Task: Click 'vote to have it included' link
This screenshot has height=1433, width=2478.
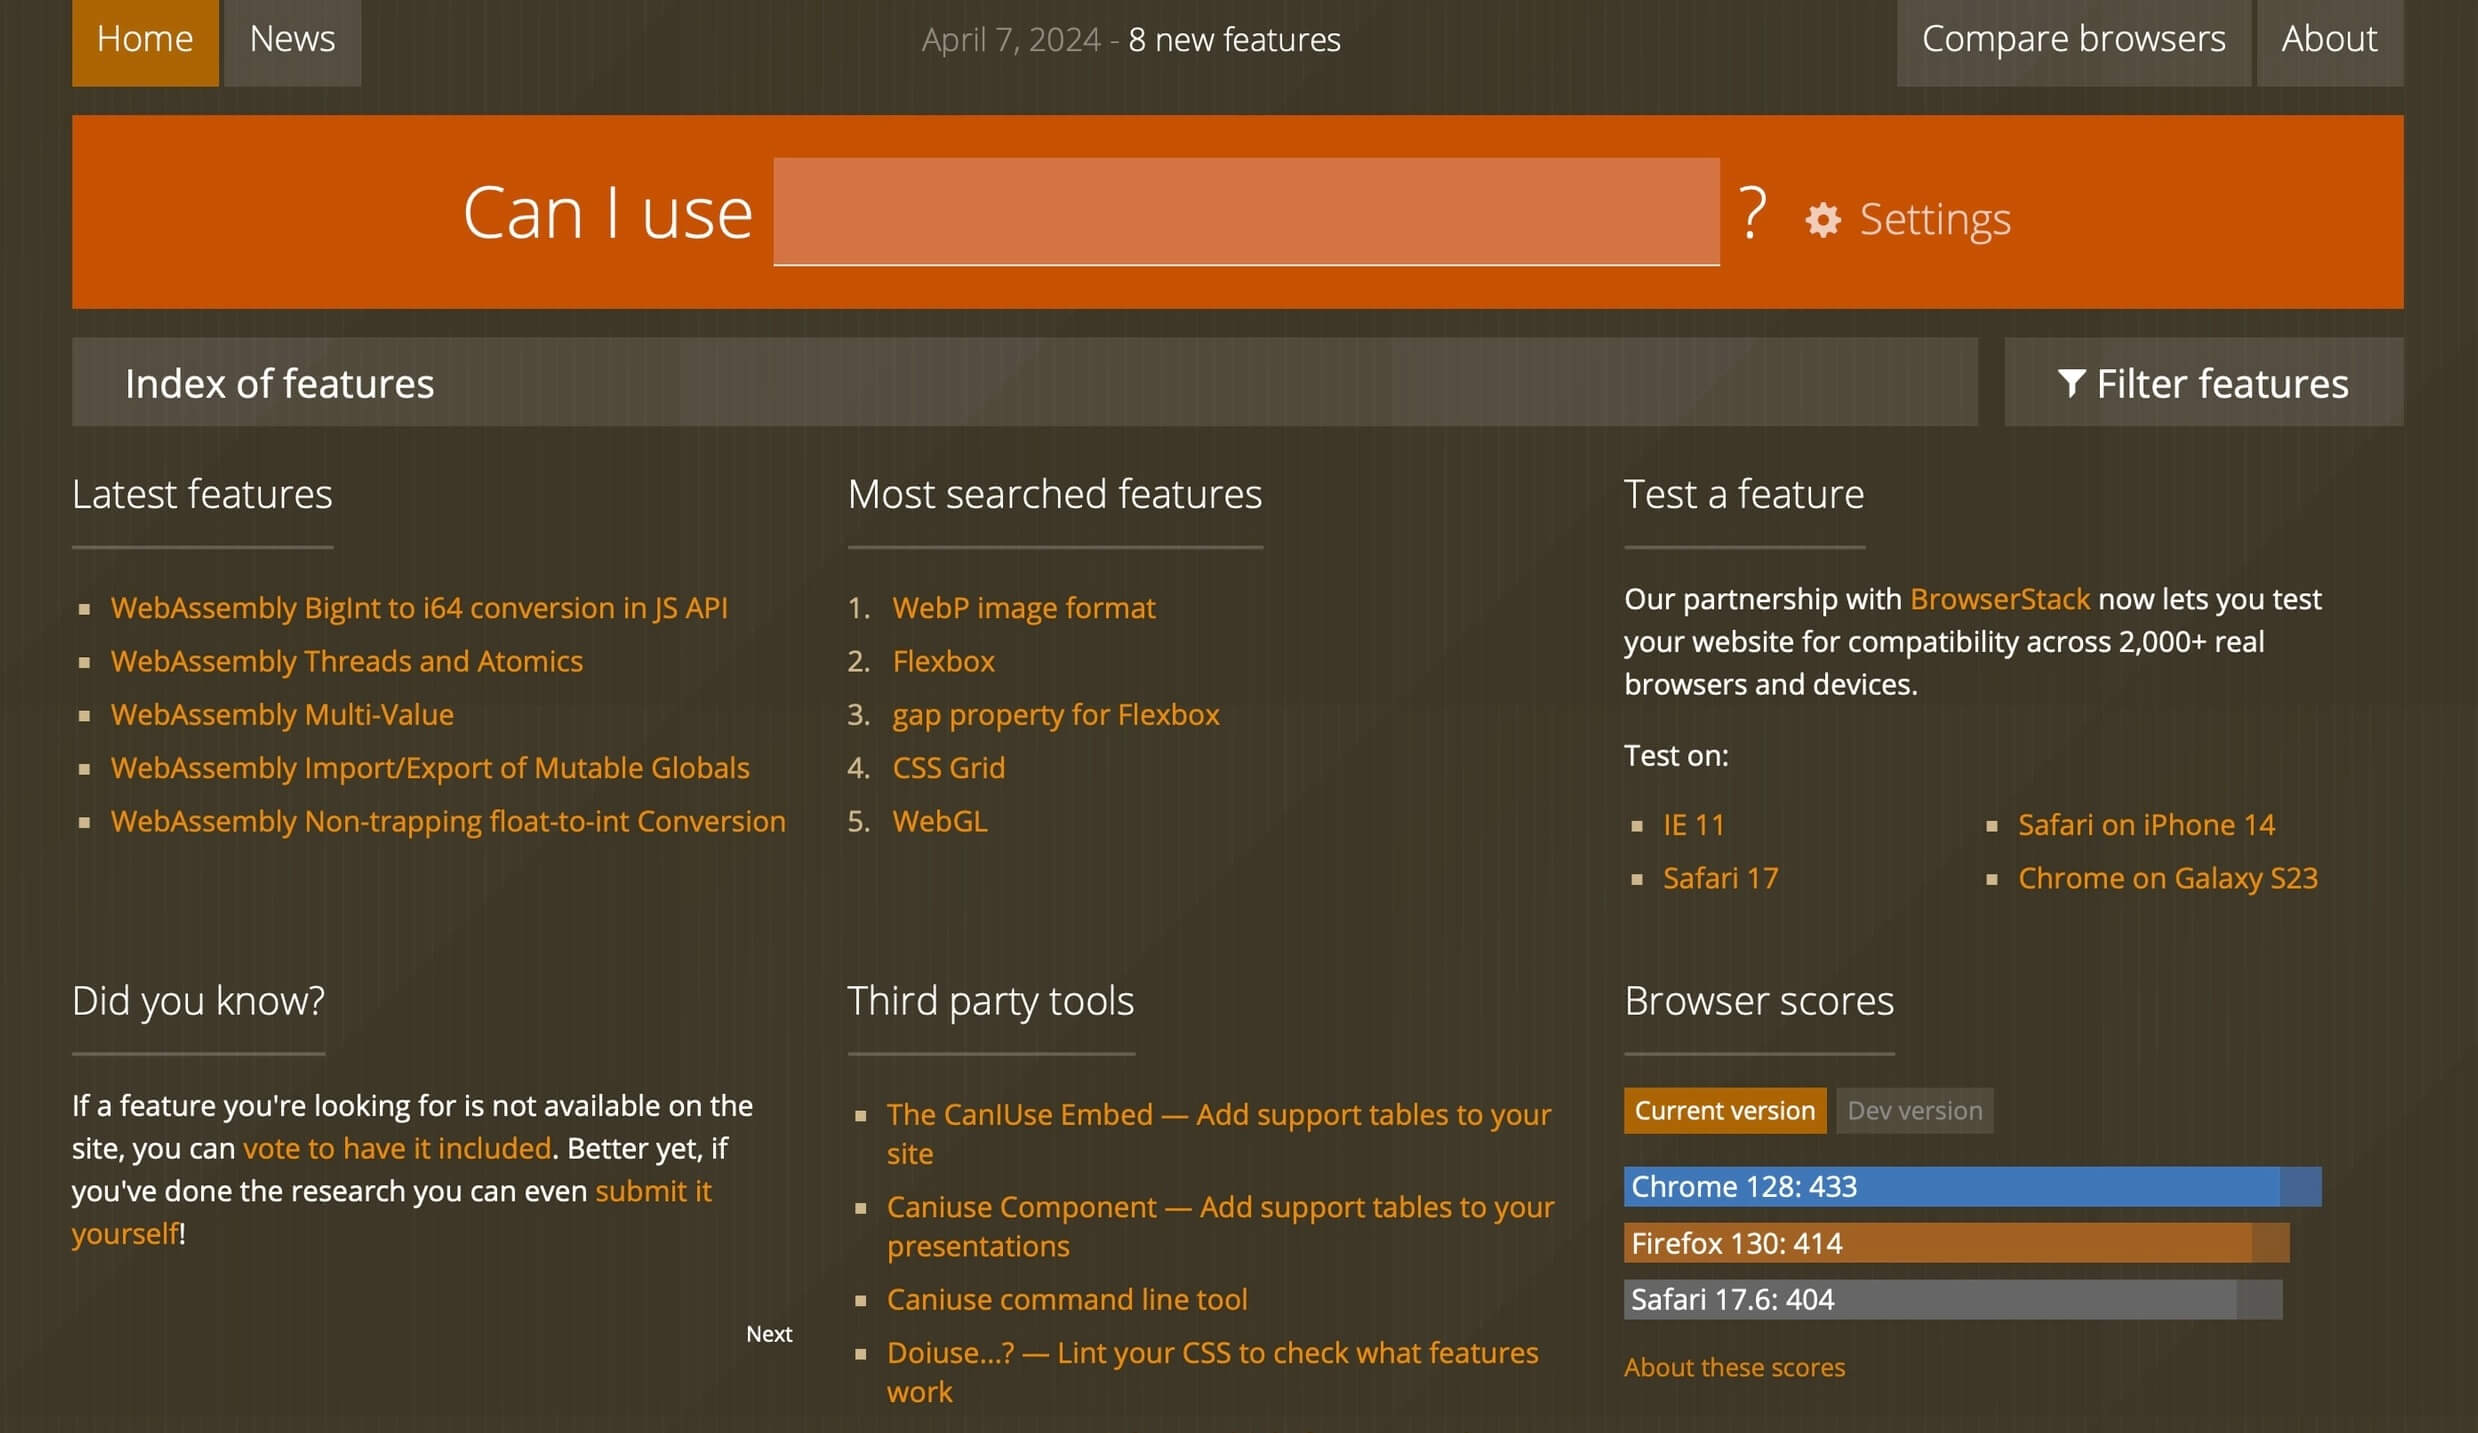Action: click(397, 1148)
